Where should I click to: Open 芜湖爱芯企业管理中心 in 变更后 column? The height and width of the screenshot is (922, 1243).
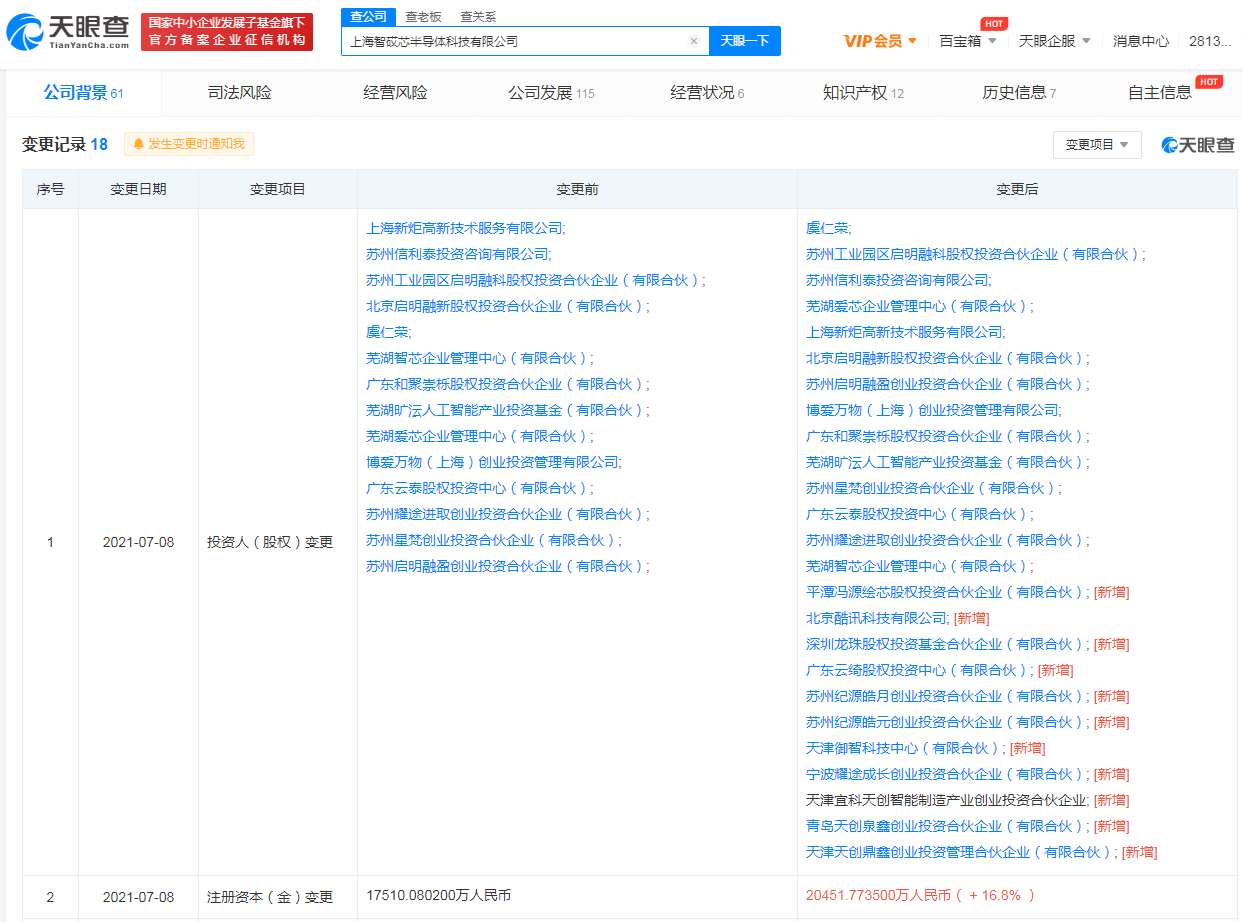919,306
